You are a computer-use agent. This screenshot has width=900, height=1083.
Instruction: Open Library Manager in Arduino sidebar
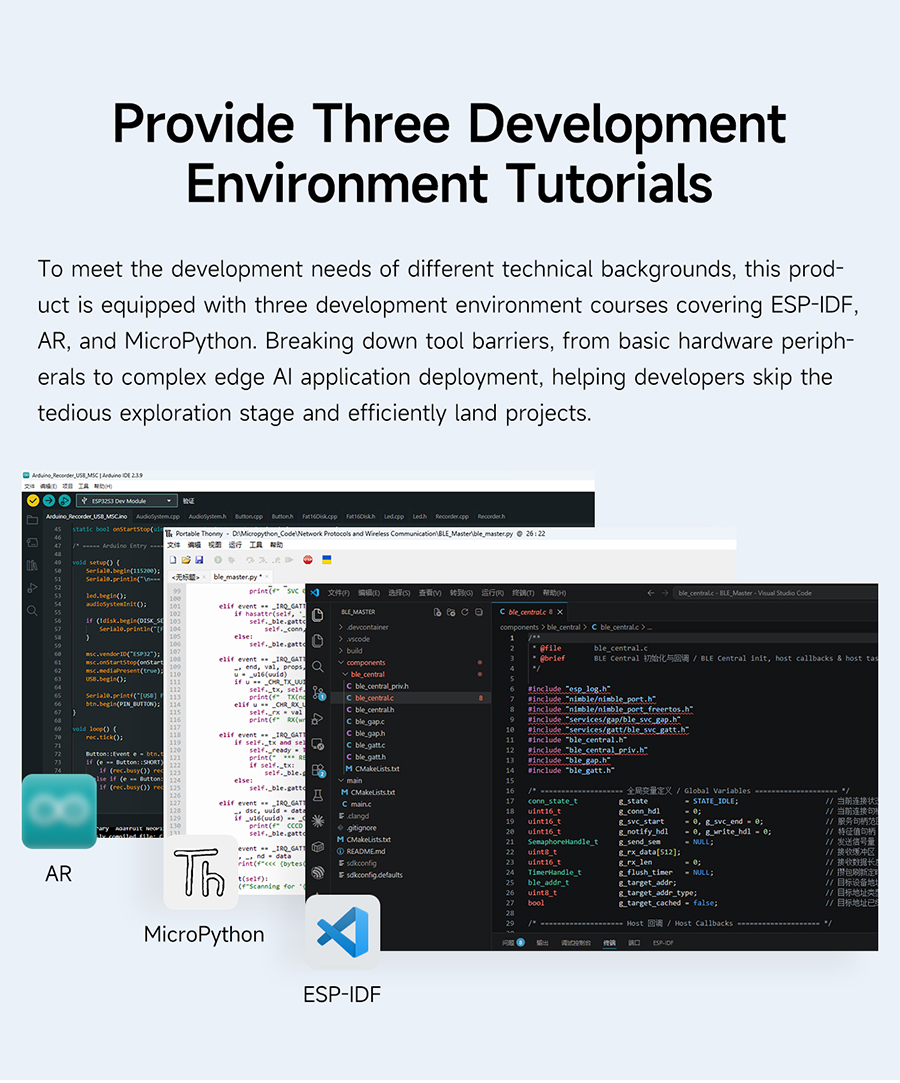(32, 566)
